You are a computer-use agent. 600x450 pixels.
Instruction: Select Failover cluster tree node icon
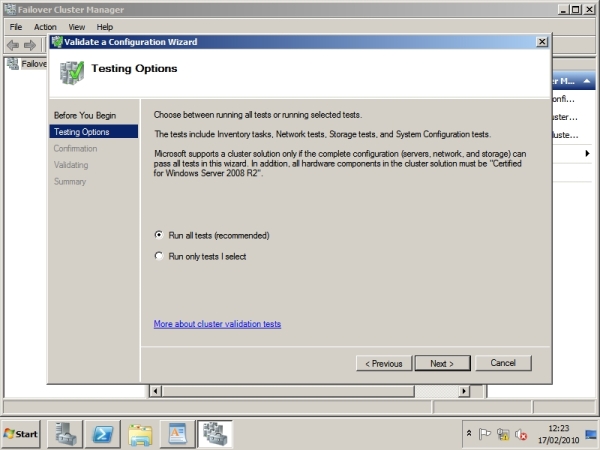coord(13,64)
